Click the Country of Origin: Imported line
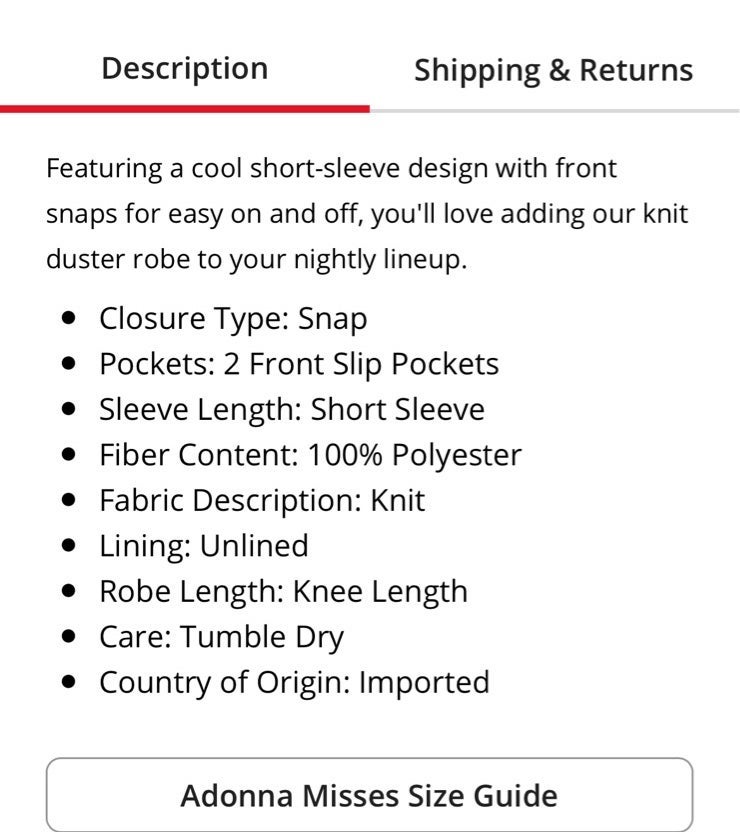 294,682
